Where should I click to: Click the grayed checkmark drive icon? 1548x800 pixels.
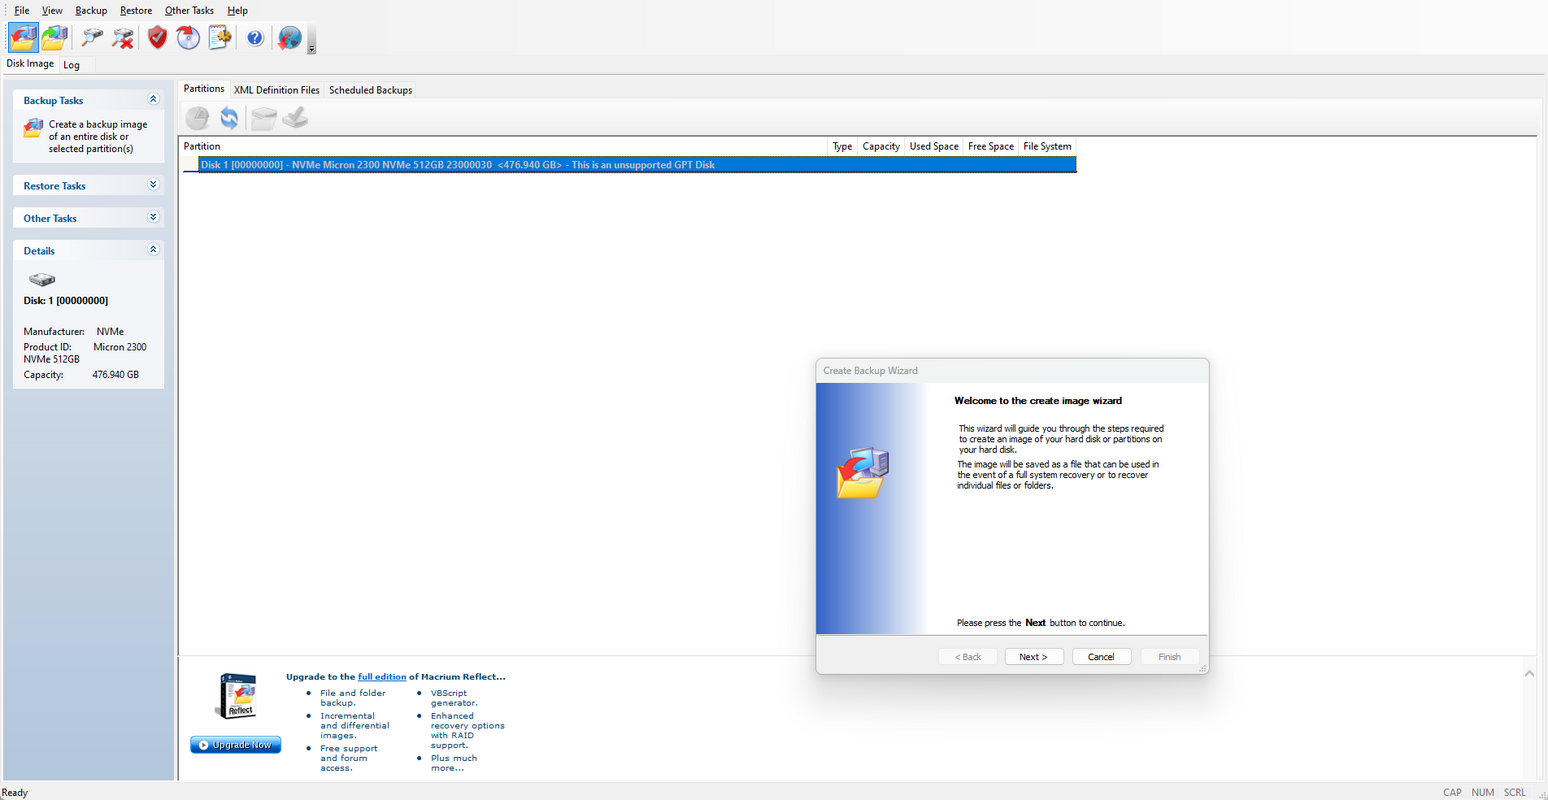click(295, 119)
